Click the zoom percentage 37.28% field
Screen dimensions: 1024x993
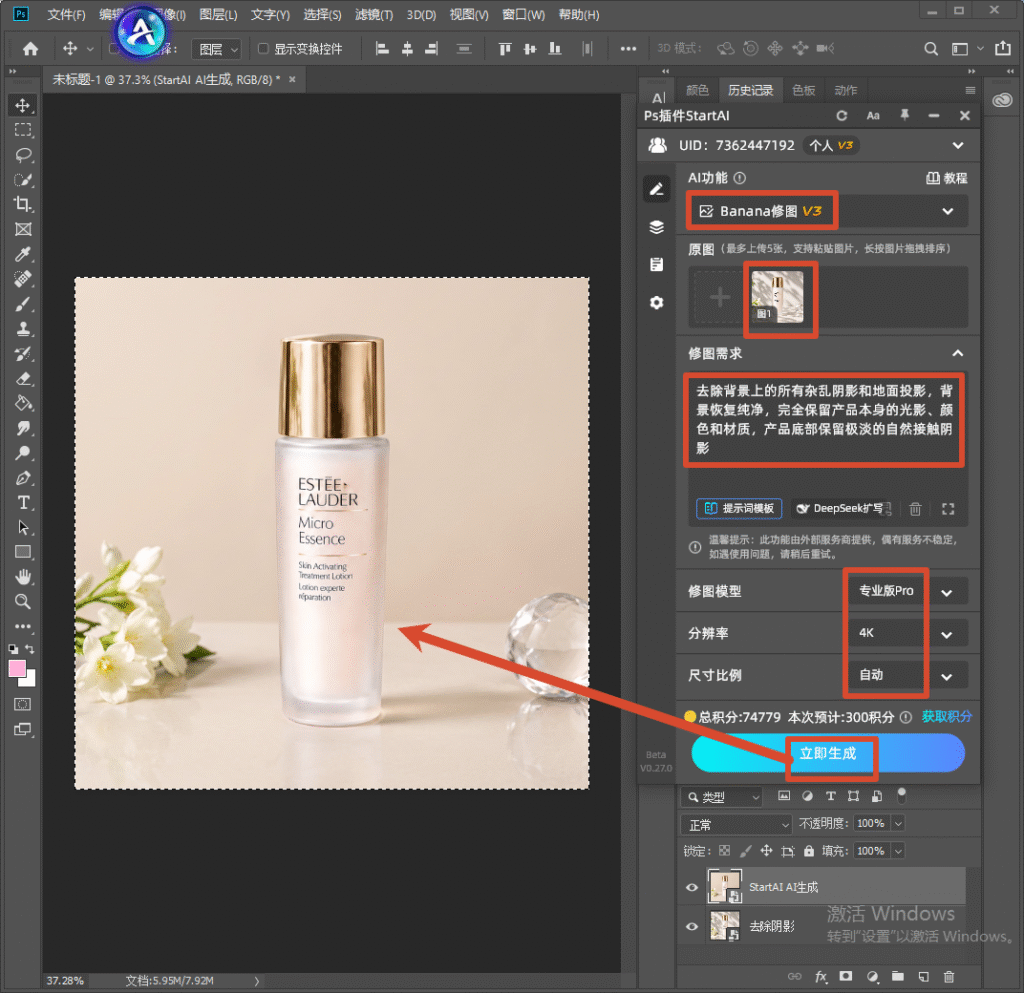65,981
